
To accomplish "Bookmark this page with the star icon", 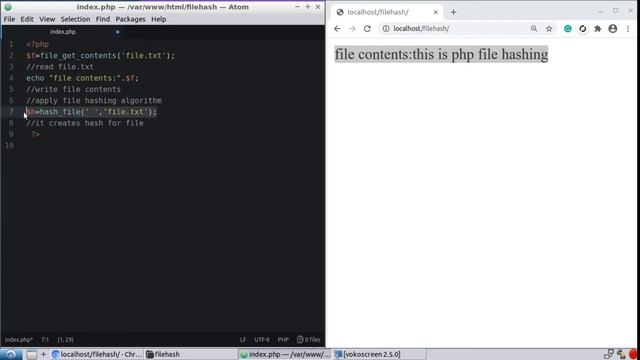I will tap(549, 29).
